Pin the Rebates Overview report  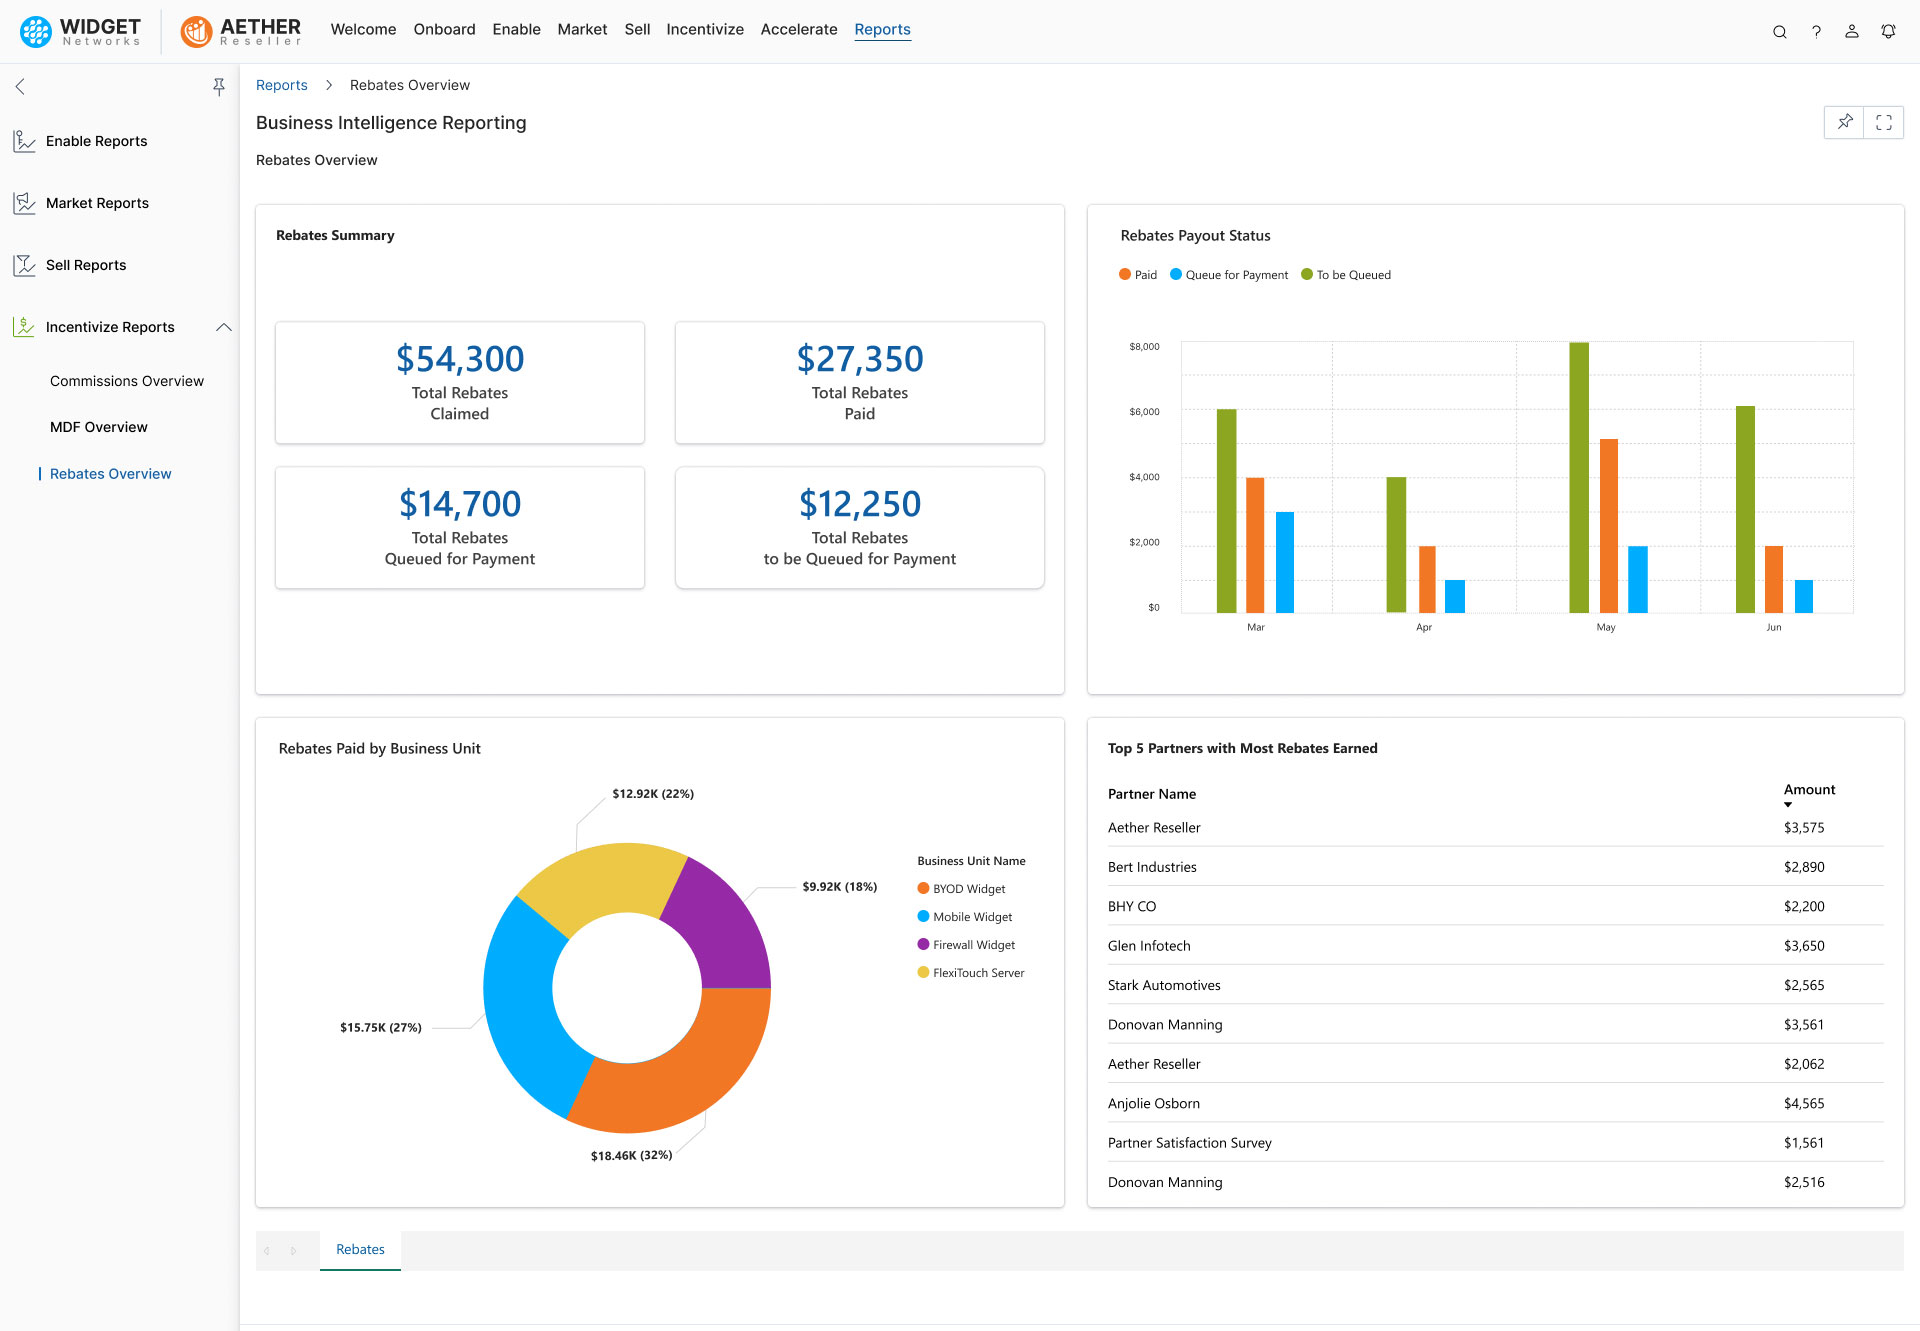click(x=1844, y=122)
